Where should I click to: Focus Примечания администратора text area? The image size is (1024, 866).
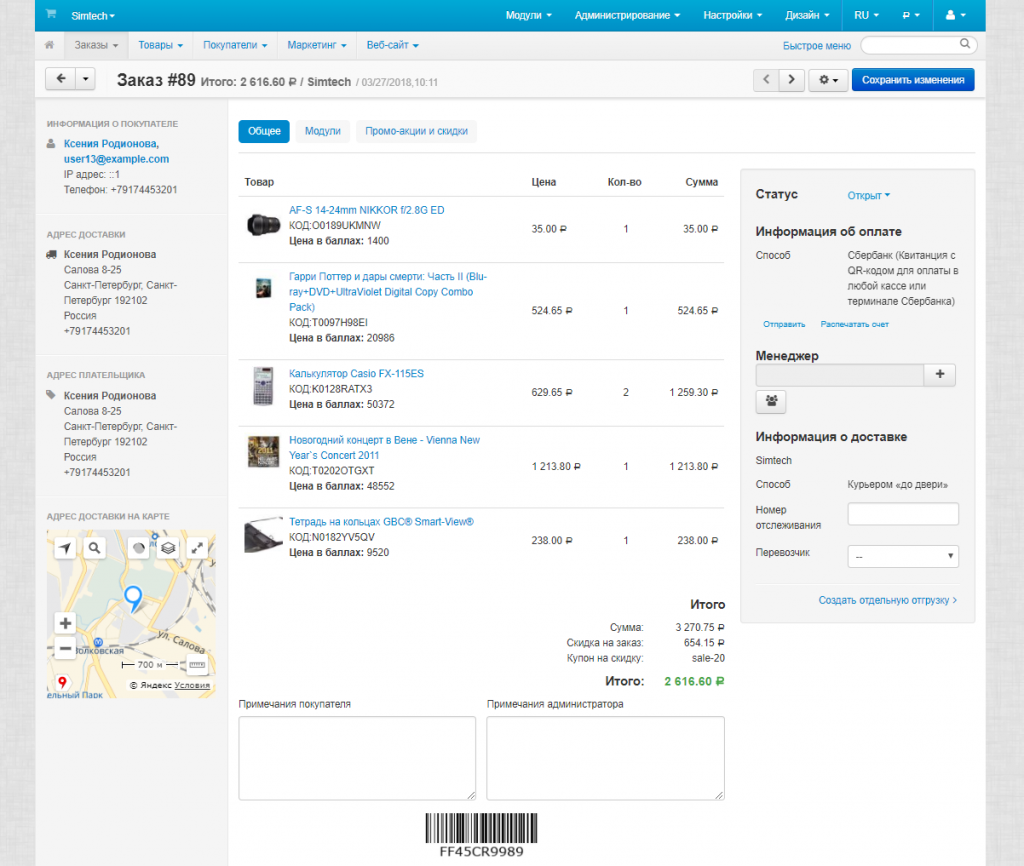pos(605,758)
